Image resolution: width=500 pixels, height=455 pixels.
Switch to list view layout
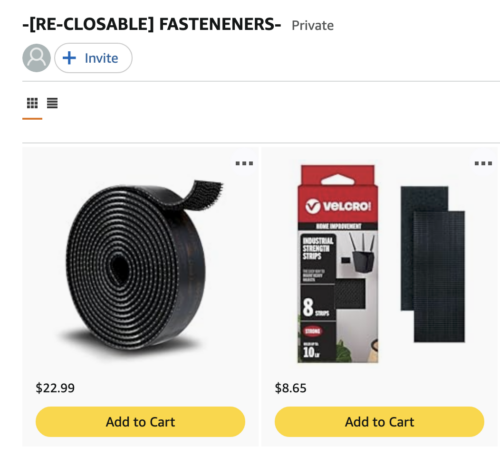click(52, 103)
